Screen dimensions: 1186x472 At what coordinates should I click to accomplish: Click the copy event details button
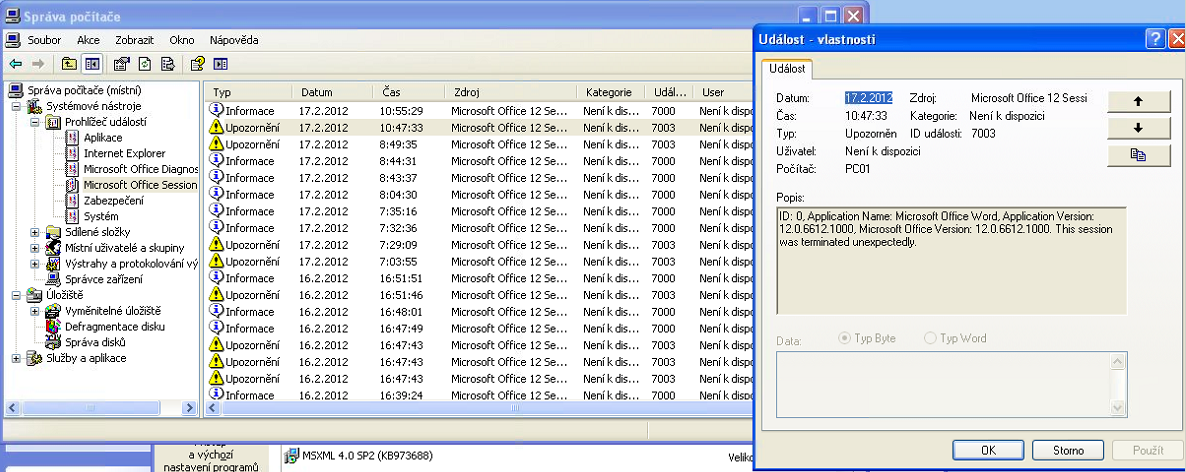point(1138,154)
